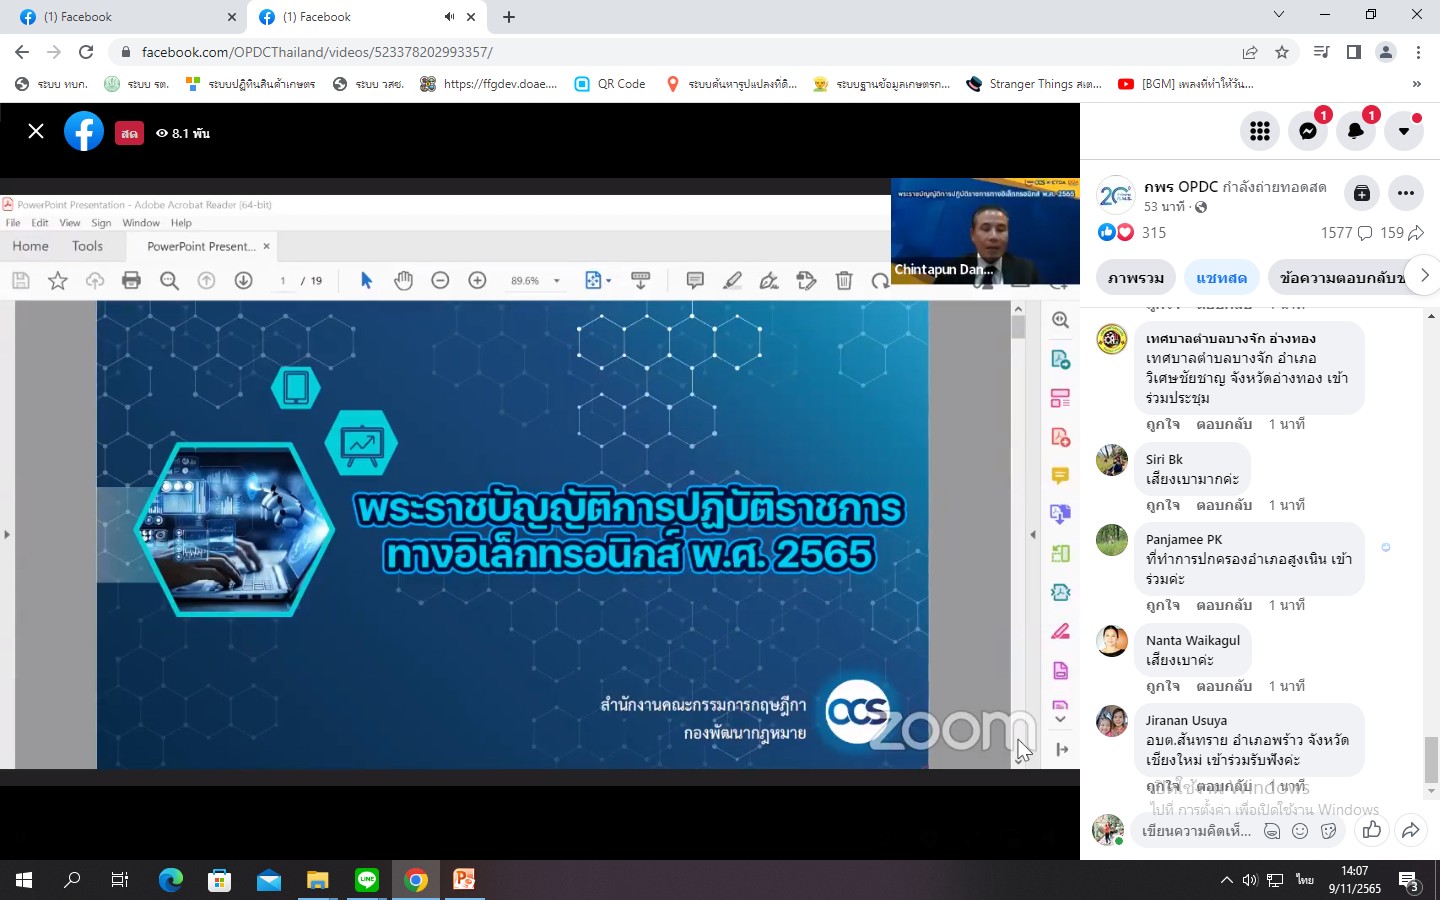Open the LINE app in the taskbar

367,880
